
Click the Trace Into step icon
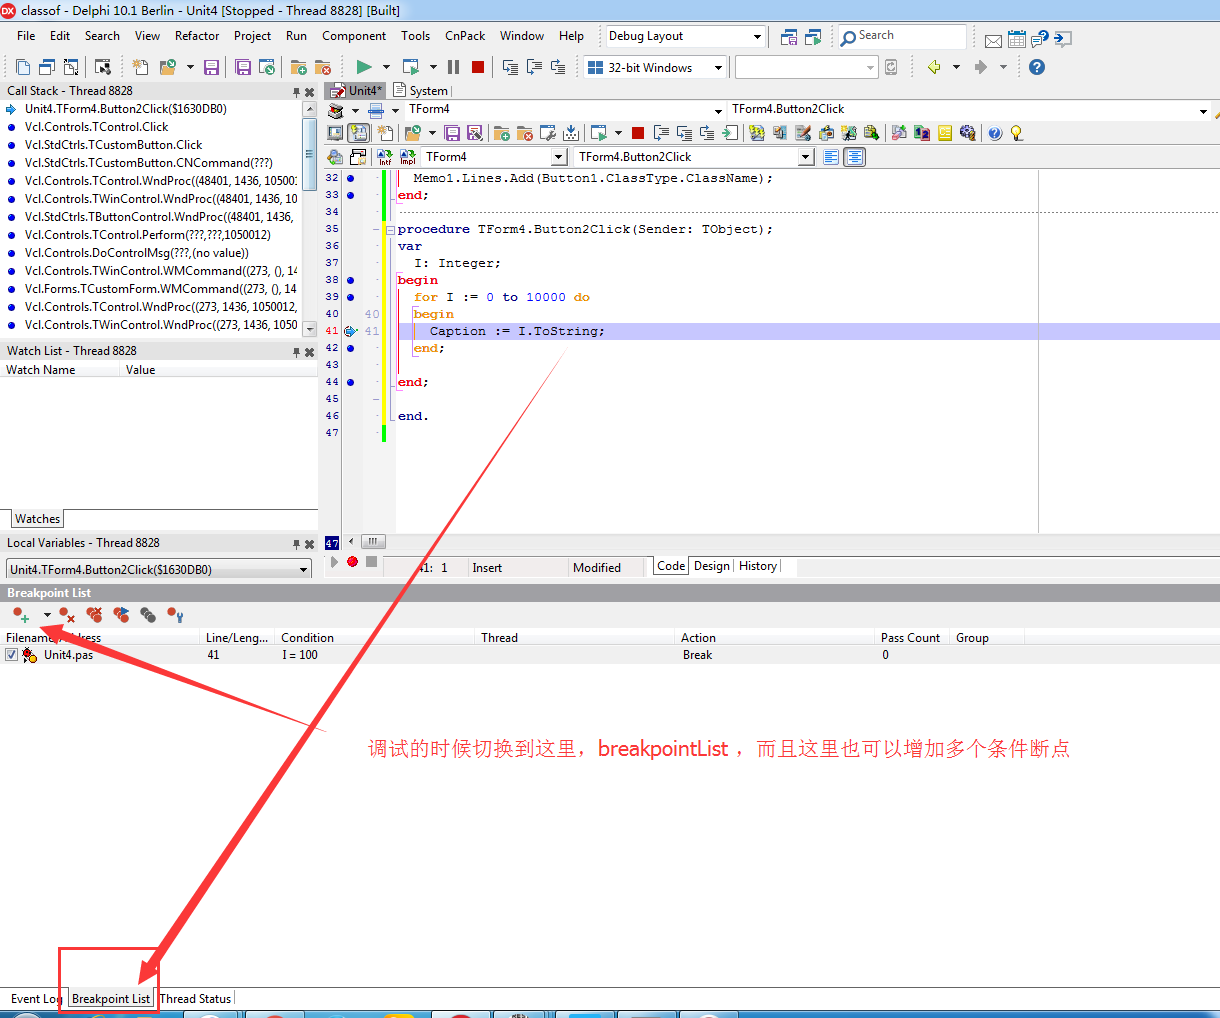click(510, 67)
